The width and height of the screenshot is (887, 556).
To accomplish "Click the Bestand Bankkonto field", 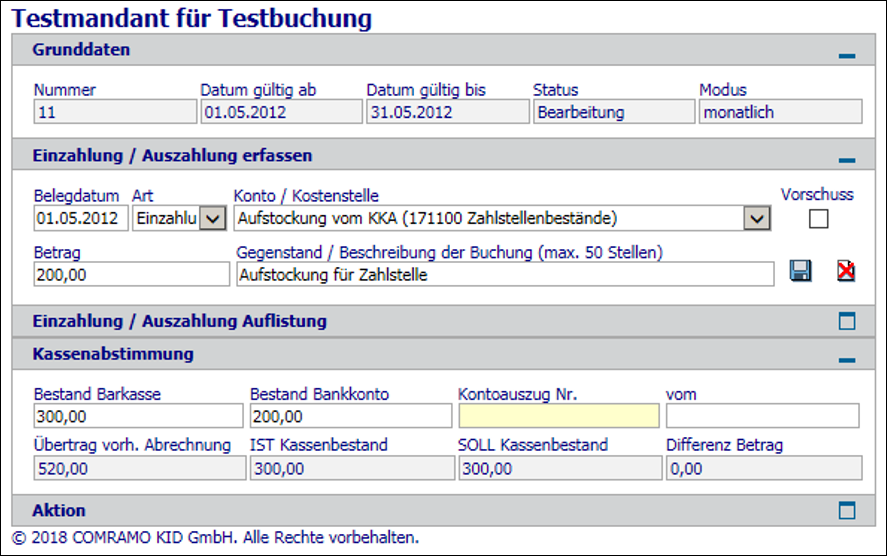I will pyautogui.click(x=351, y=416).
